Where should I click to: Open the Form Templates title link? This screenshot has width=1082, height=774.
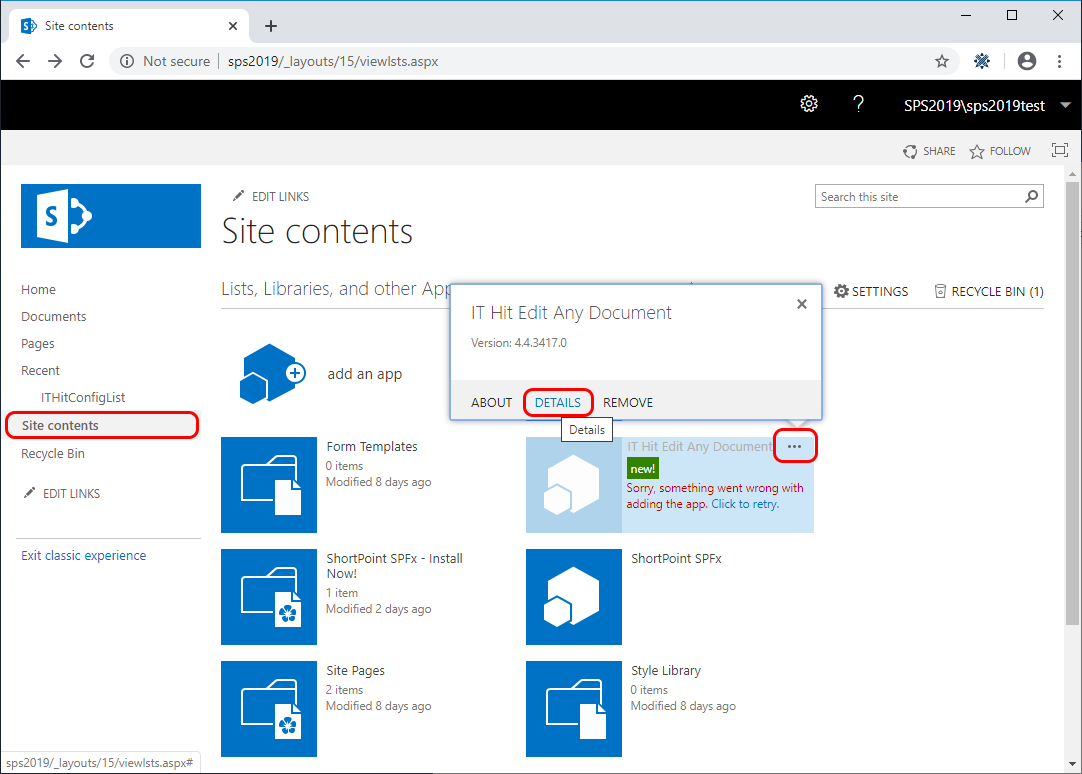pos(372,446)
